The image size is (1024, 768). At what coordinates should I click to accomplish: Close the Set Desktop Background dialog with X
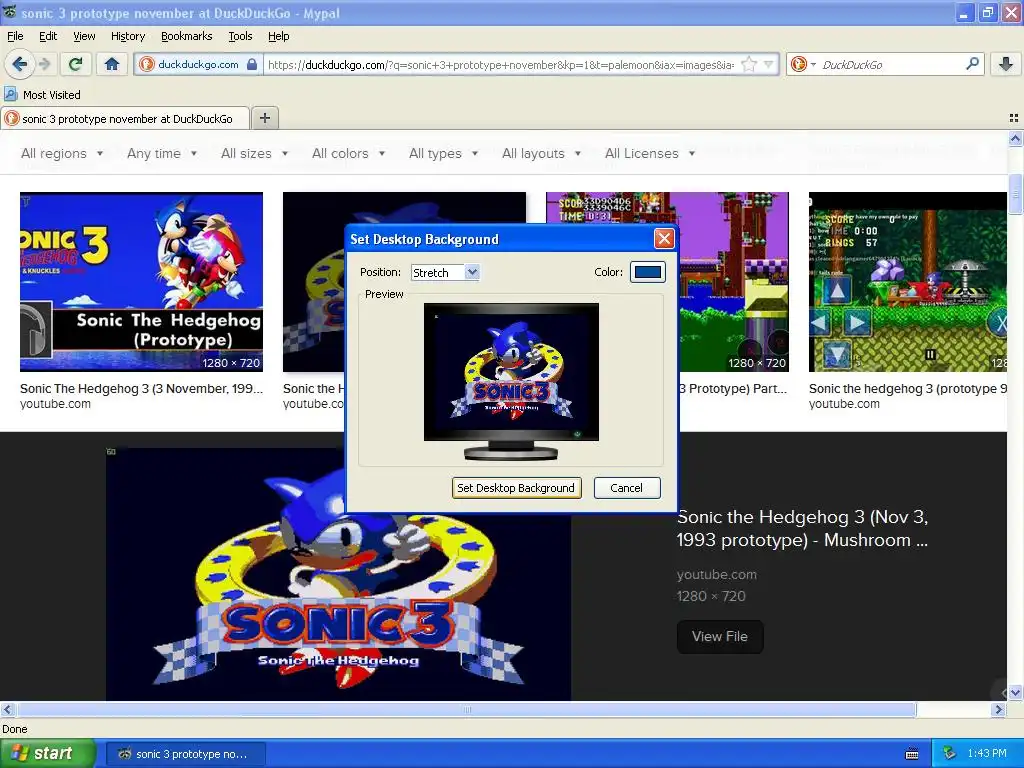pos(664,238)
